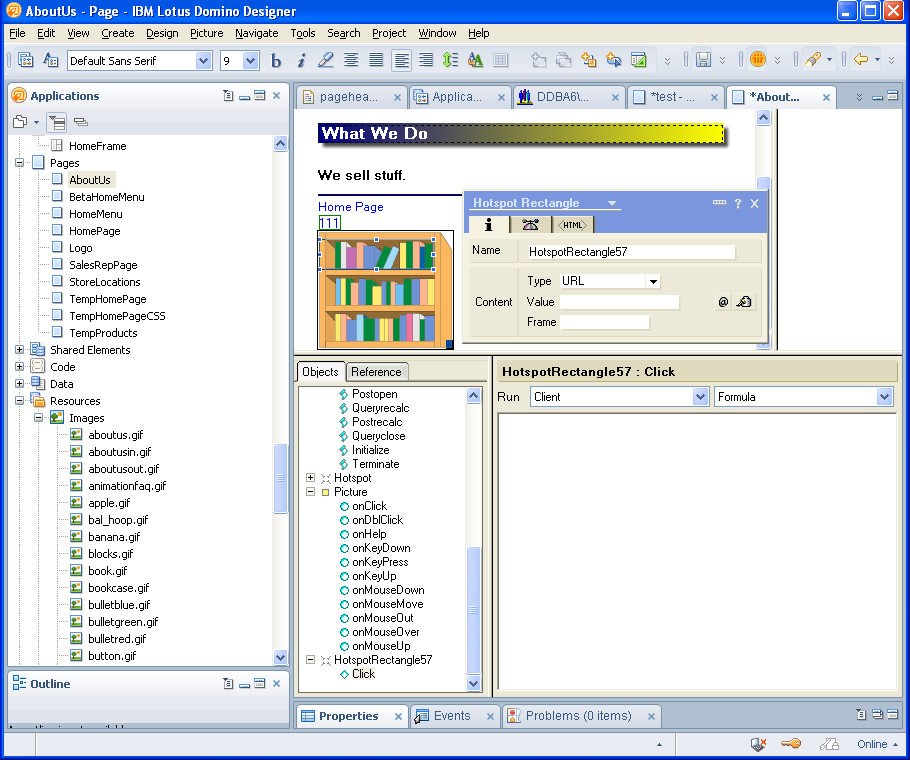
Task: Open the font name dropdown
Action: [204, 61]
